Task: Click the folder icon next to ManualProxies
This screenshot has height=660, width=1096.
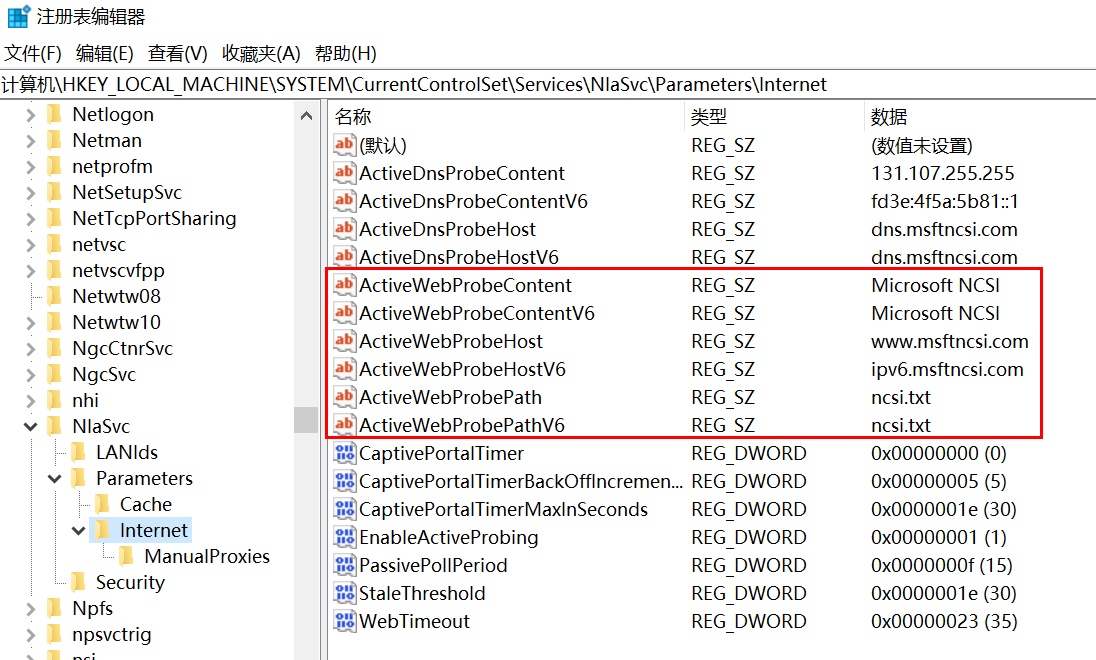Action: [127, 556]
